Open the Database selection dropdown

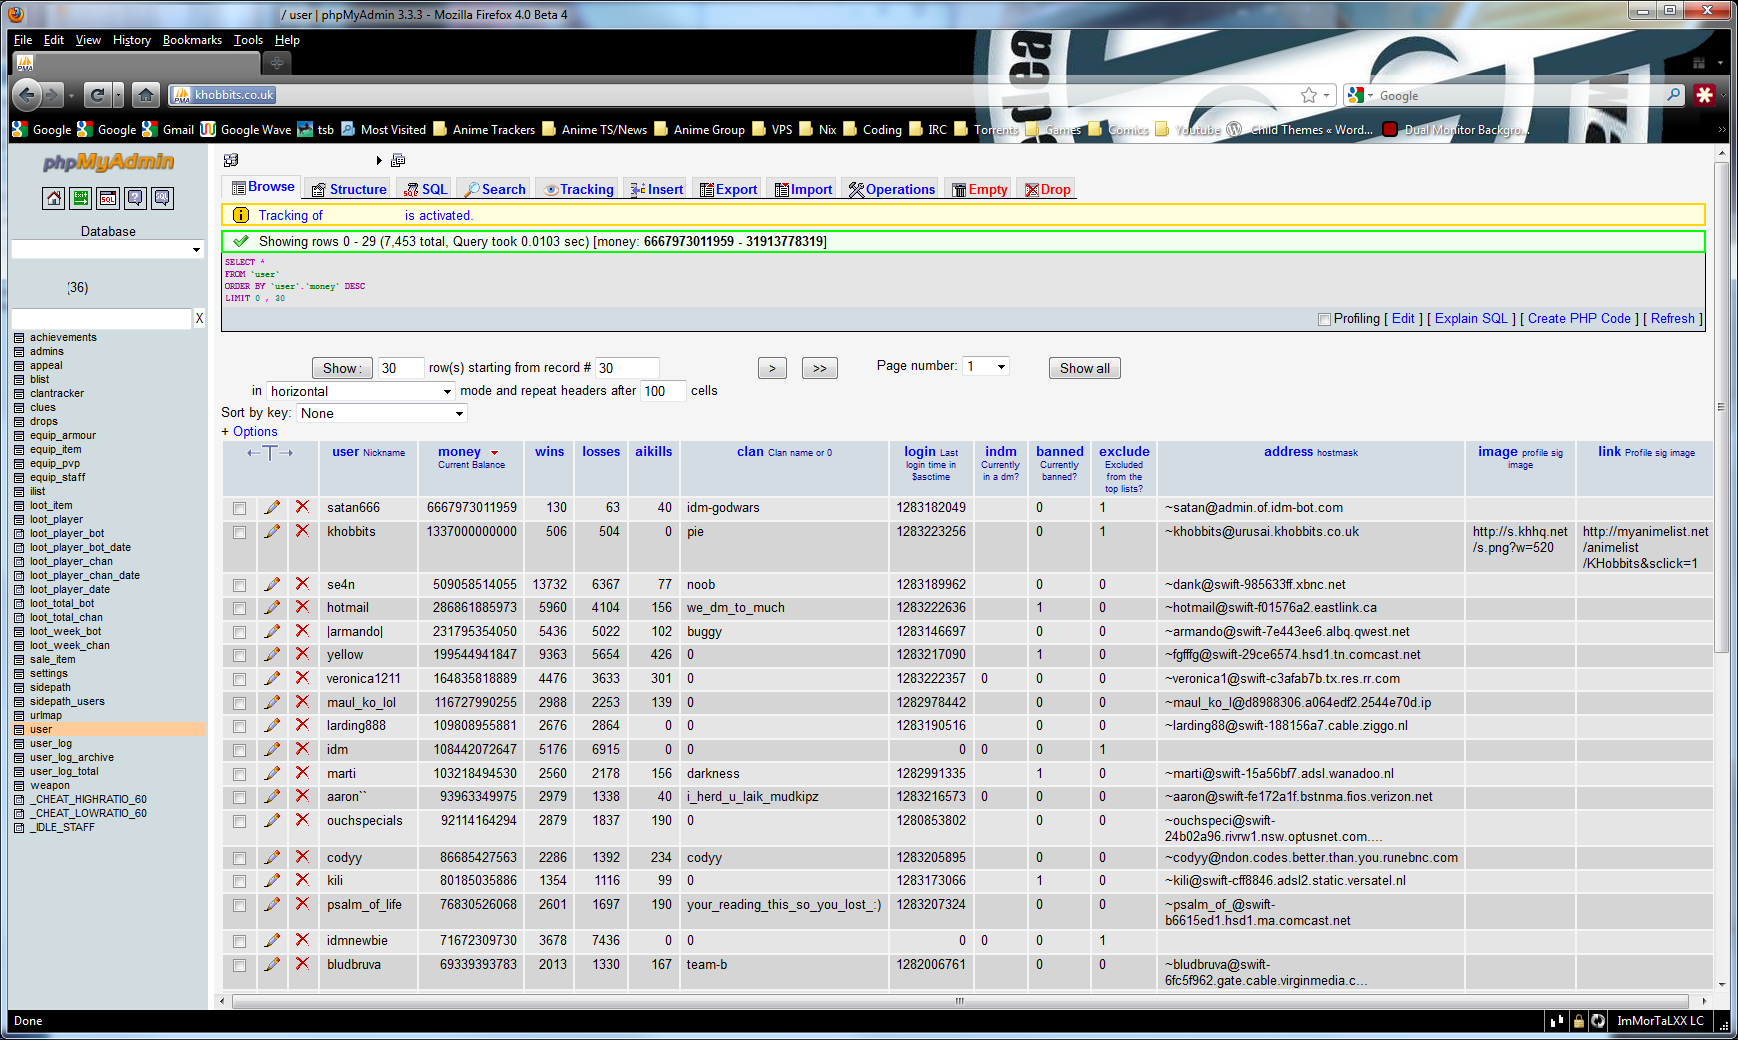click(107, 249)
